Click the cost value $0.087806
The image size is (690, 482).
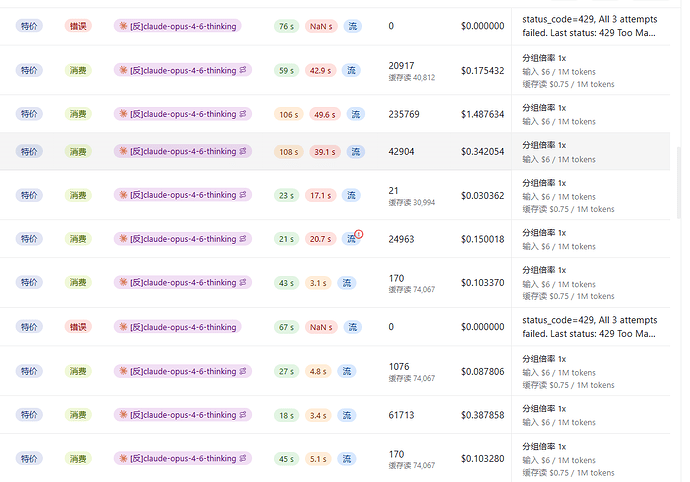tap(483, 372)
